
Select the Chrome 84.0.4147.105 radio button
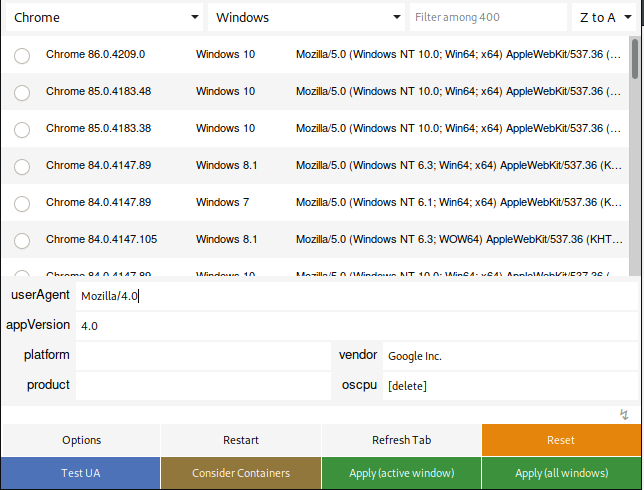(x=22, y=241)
